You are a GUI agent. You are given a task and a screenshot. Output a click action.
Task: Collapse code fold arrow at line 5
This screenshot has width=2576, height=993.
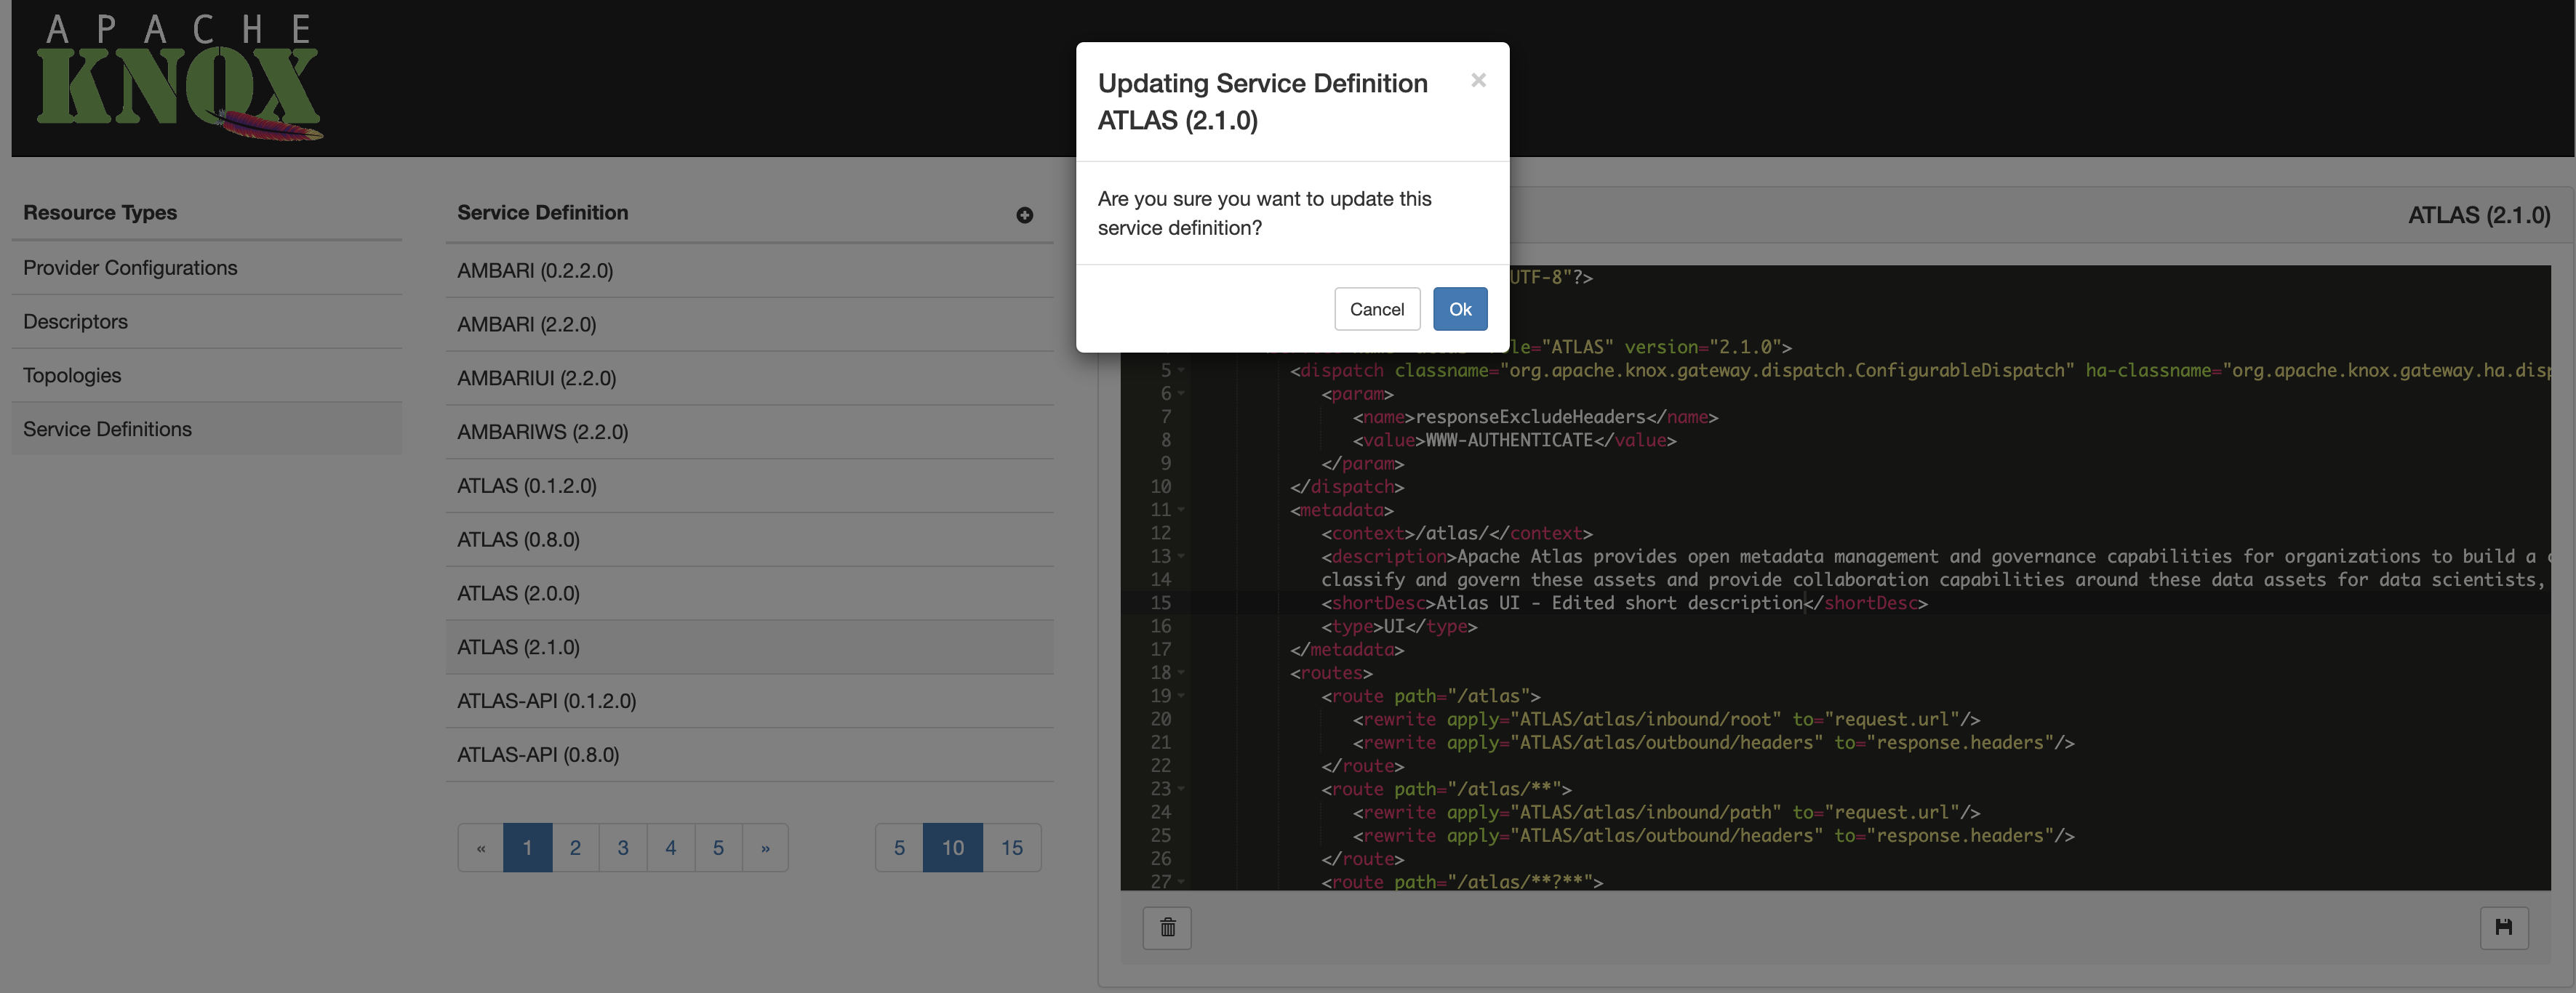1181,371
